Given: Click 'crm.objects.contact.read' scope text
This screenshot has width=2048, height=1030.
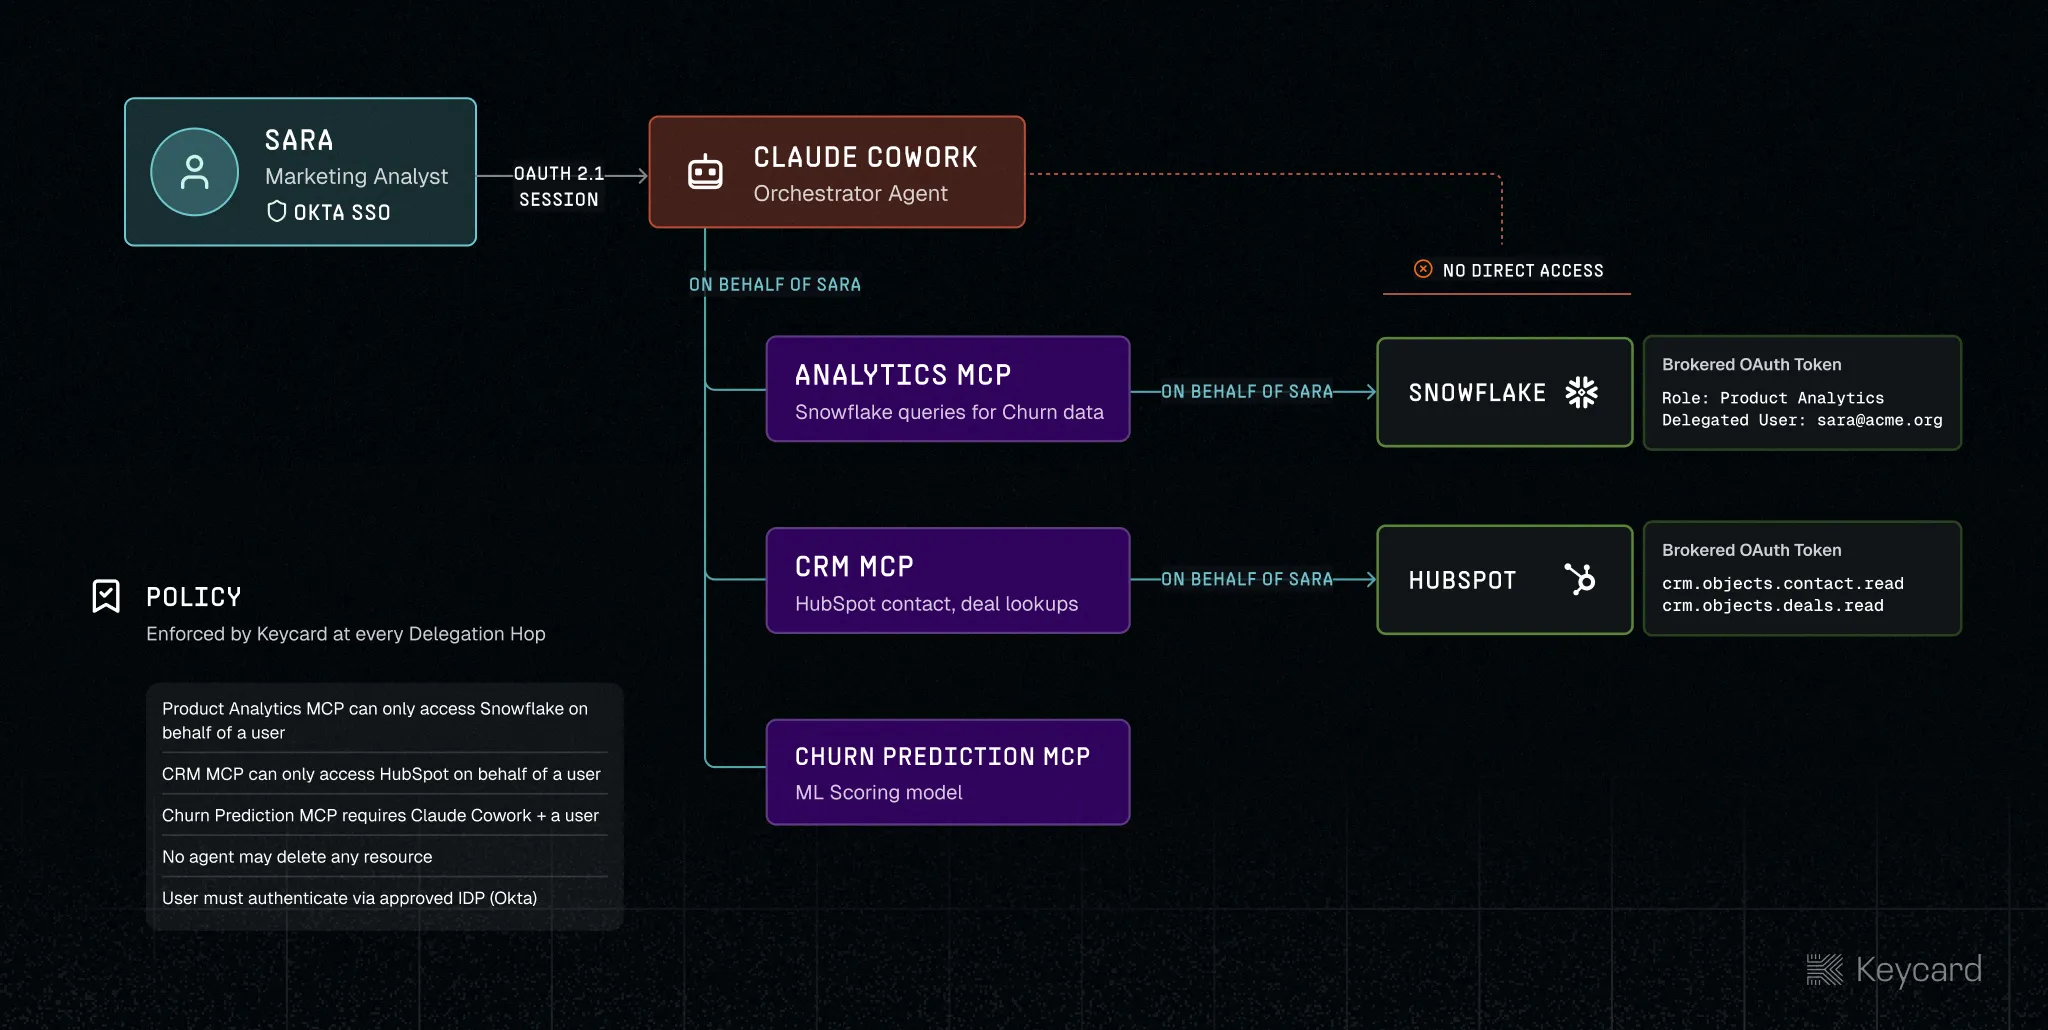Looking at the screenshot, I should pyautogui.click(x=1782, y=583).
